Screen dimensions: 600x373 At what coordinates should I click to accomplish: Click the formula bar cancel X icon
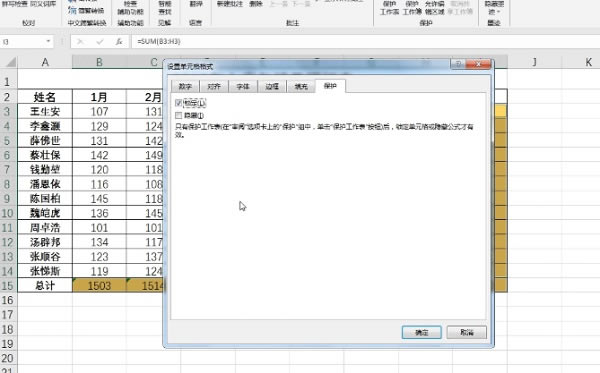pos(80,41)
